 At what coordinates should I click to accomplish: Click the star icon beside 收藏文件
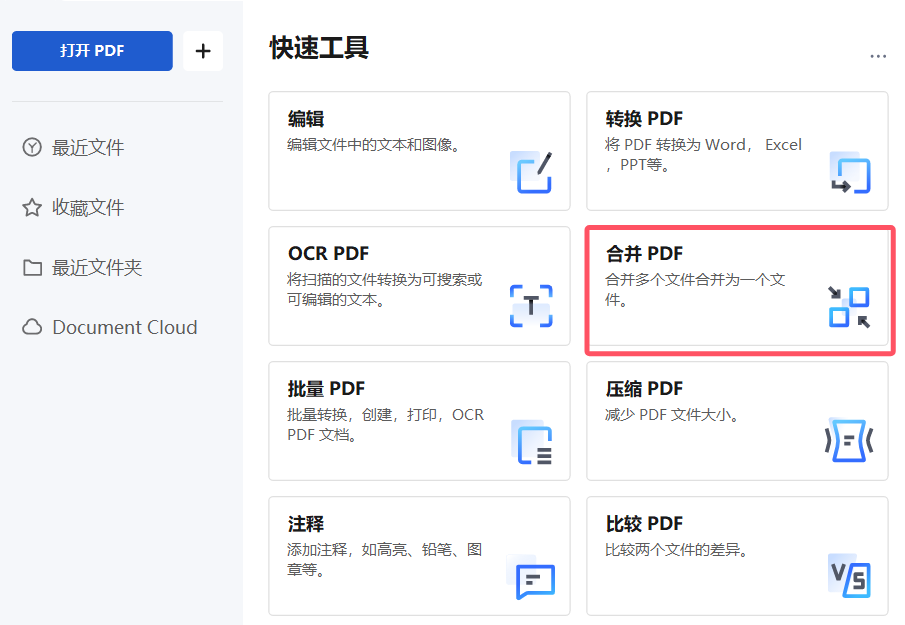tap(31, 207)
